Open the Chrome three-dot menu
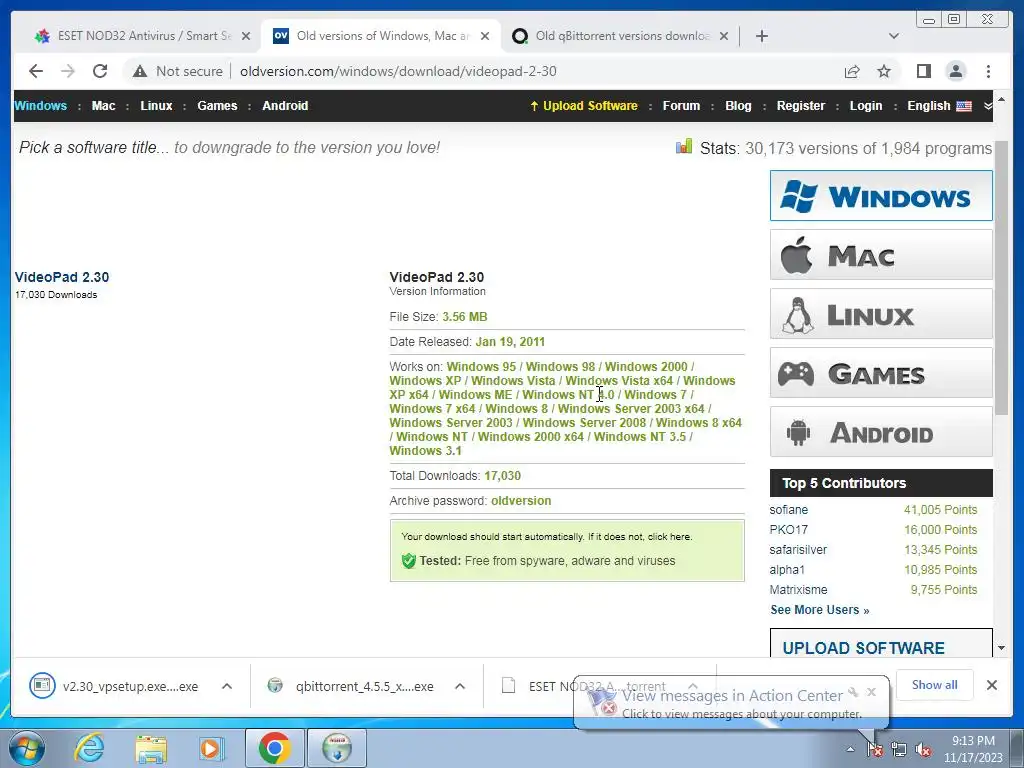 point(988,71)
